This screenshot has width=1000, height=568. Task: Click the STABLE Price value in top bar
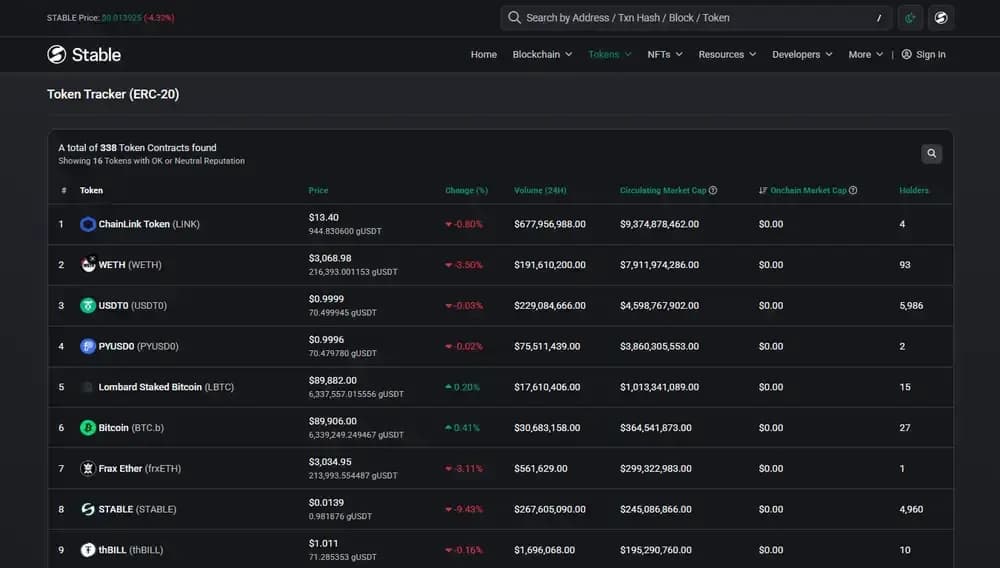click(x=121, y=18)
